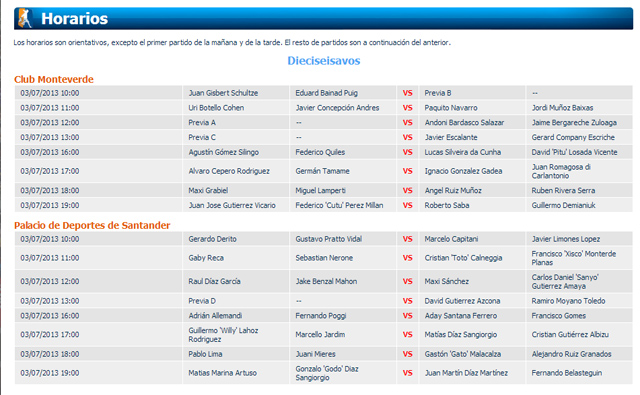Click David 'Pitu' Losada Vicente
This screenshot has width=640, height=395.
[574, 152]
